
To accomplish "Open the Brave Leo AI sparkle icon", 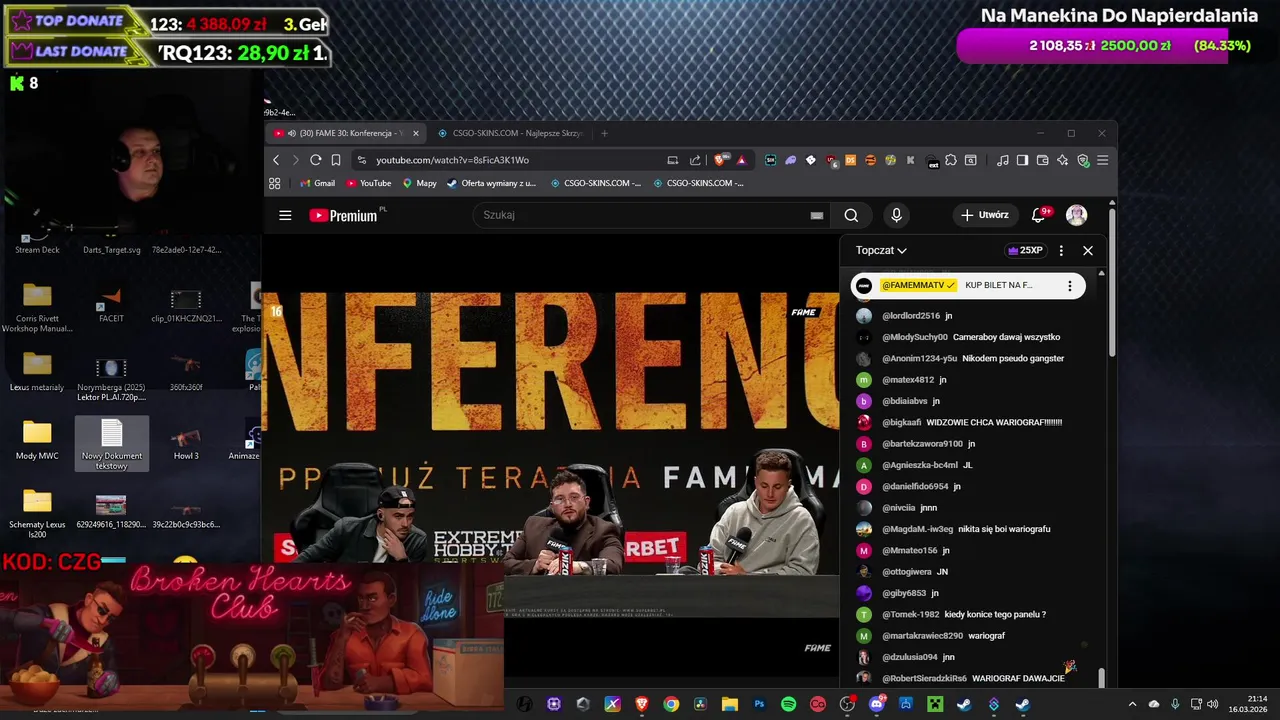I will click(x=1063, y=160).
